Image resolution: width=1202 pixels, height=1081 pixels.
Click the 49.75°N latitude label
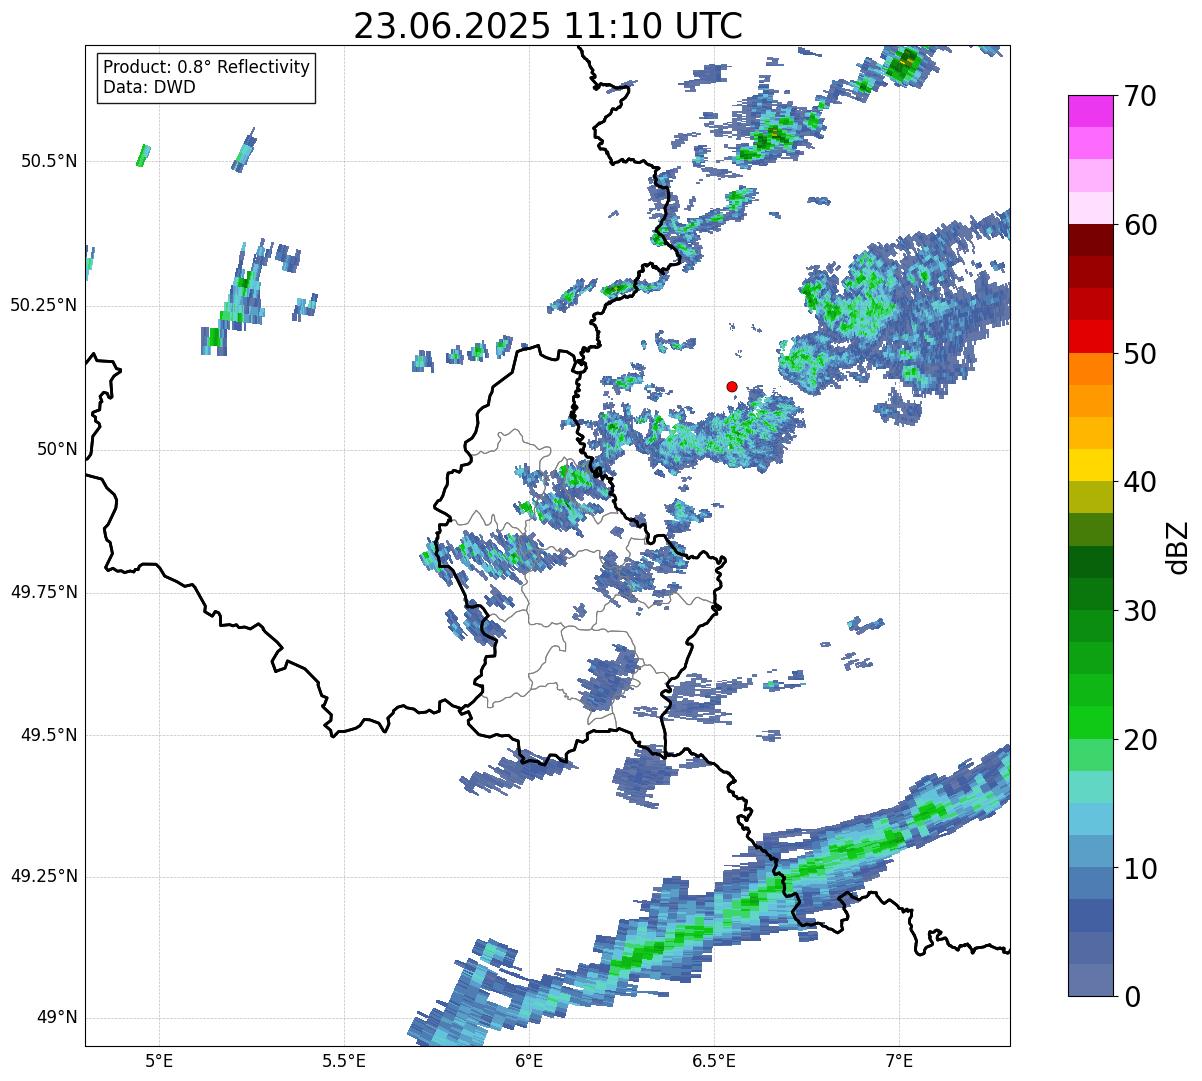[x=44, y=592]
